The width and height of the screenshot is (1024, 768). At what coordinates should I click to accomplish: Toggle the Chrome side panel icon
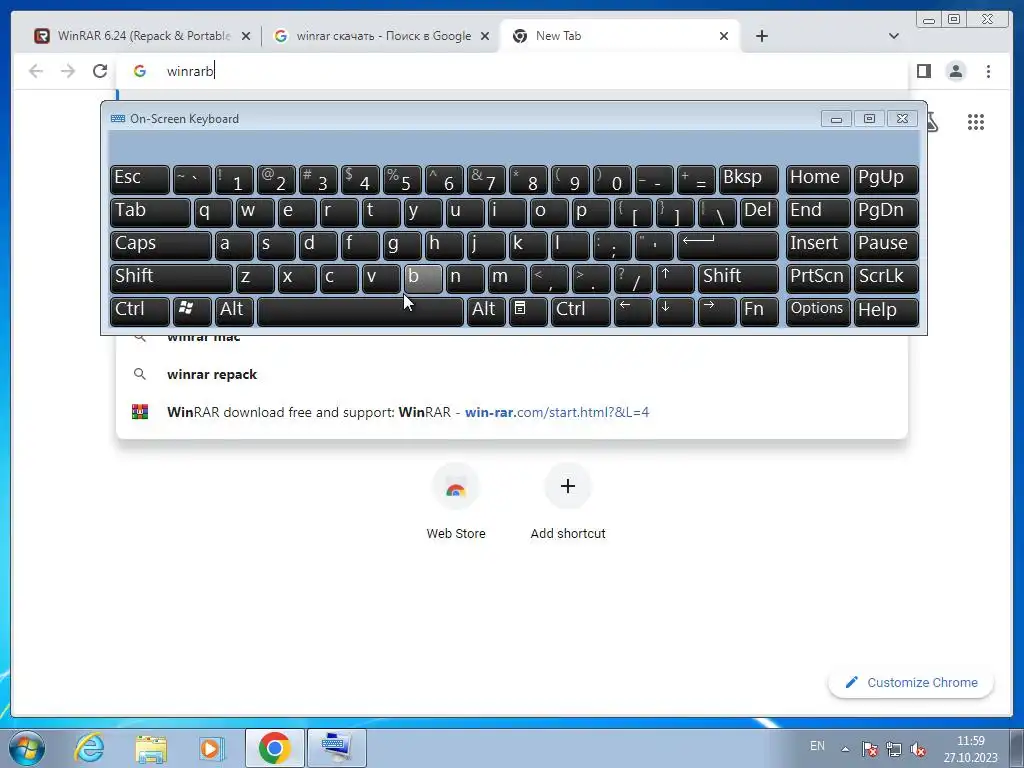tap(923, 71)
